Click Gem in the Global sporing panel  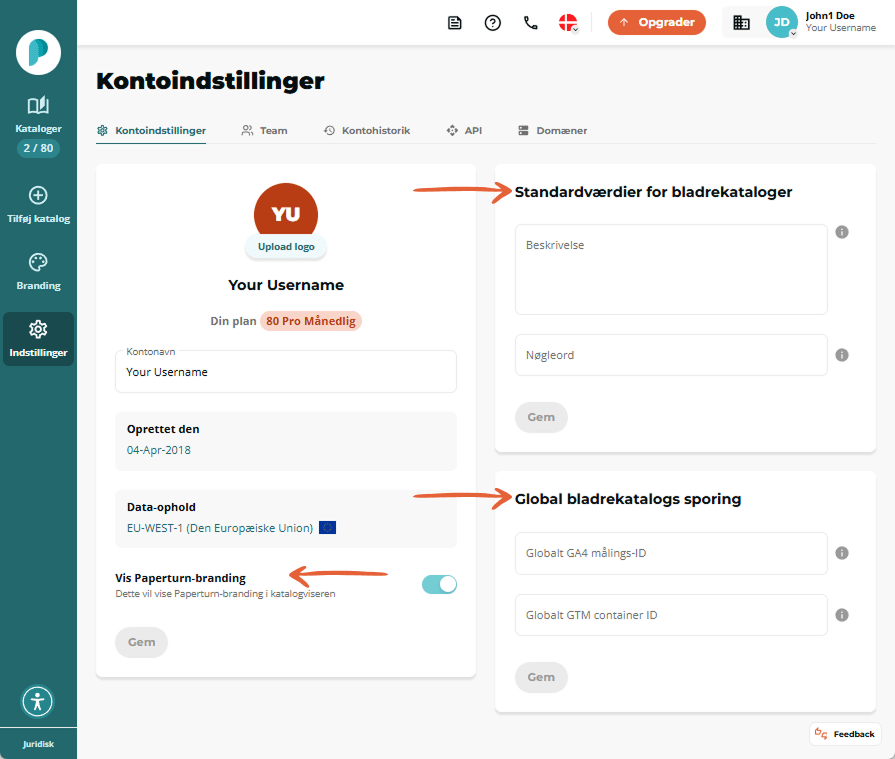(x=541, y=677)
